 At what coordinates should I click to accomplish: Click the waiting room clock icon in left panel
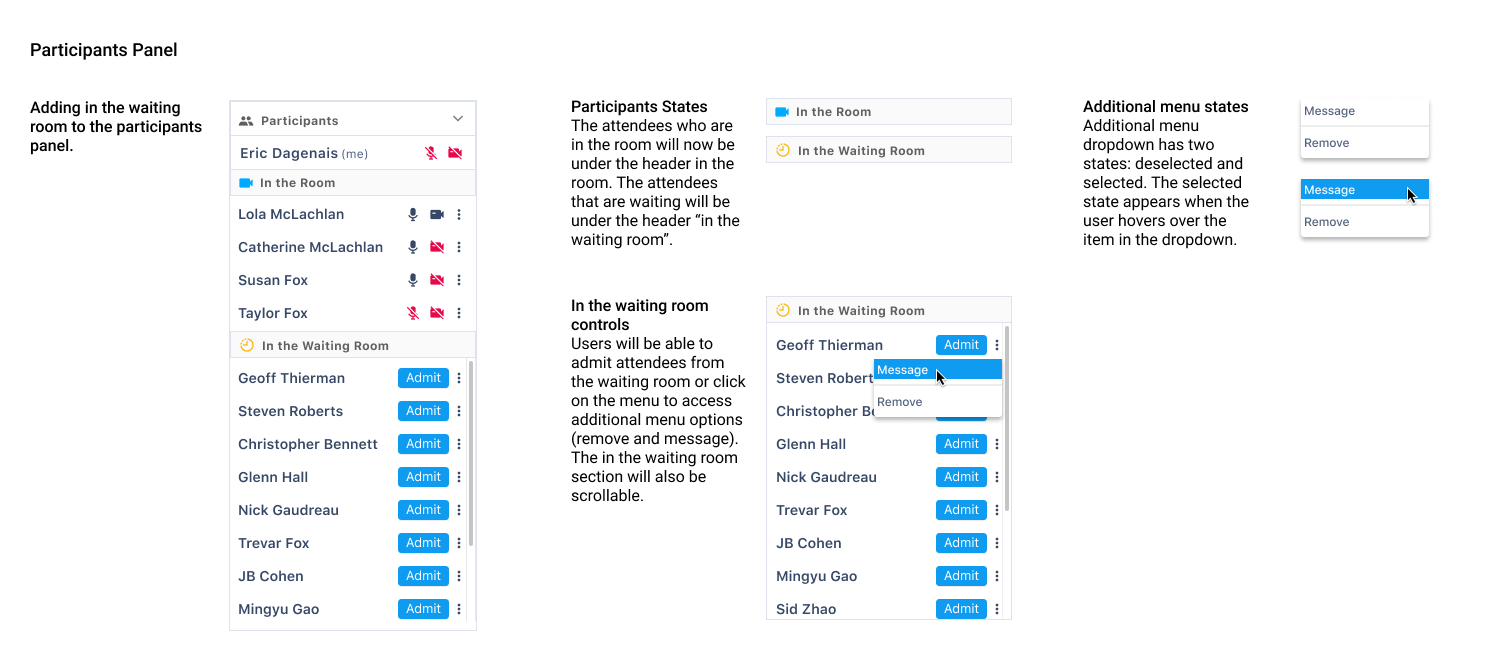click(x=247, y=346)
